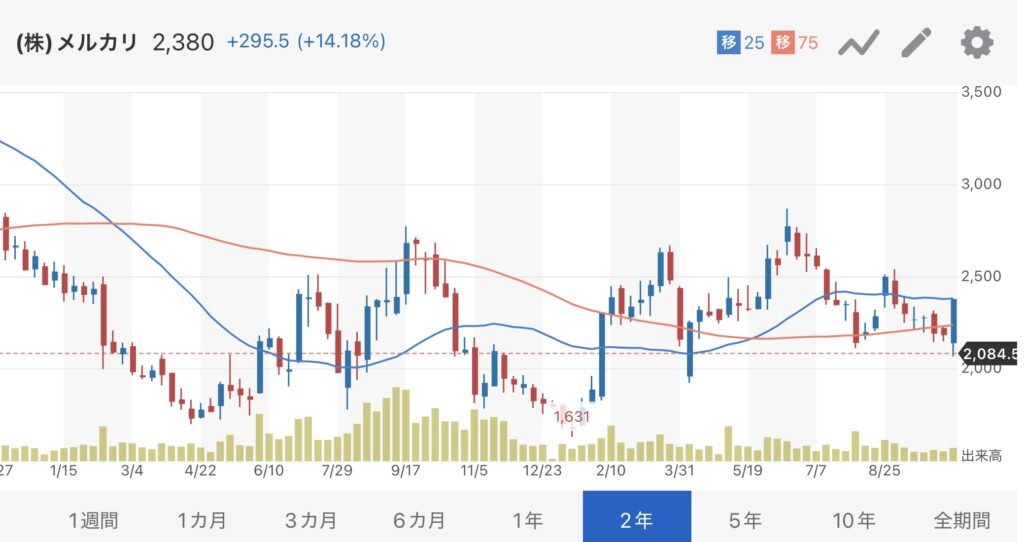The width and height of the screenshot is (1024, 542).
Task: Show the 全期間 full history range
Action: 962,520
